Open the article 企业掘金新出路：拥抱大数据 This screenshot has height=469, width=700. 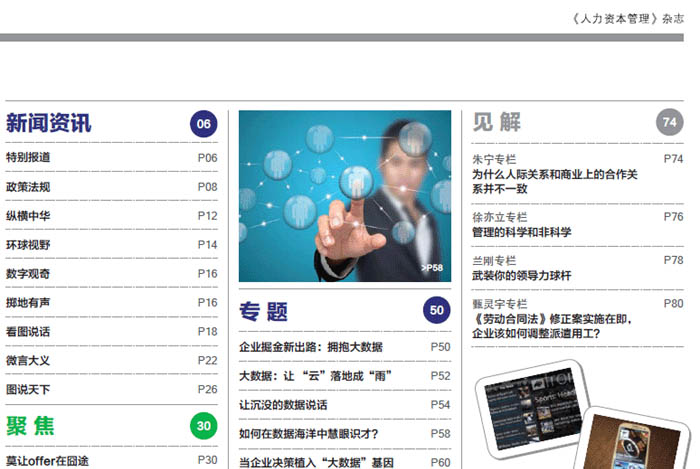pyautogui.click(x=311, y=348)
